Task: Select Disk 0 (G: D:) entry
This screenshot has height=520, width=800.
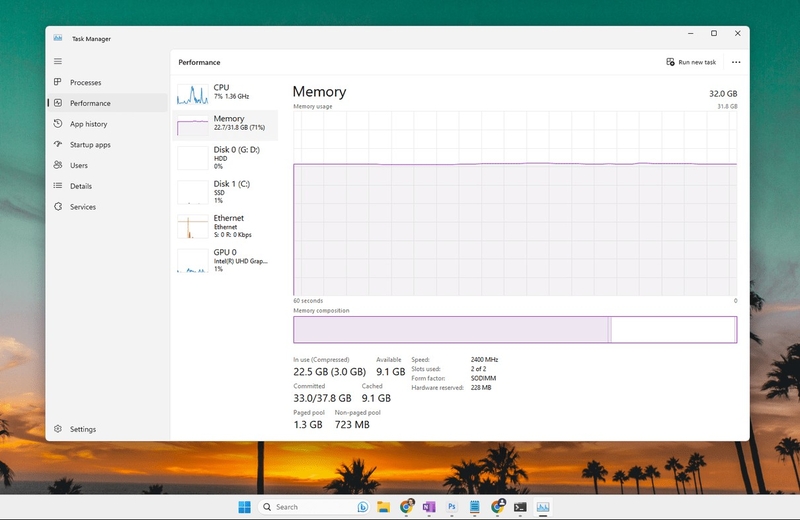Action: click(225, 158)
